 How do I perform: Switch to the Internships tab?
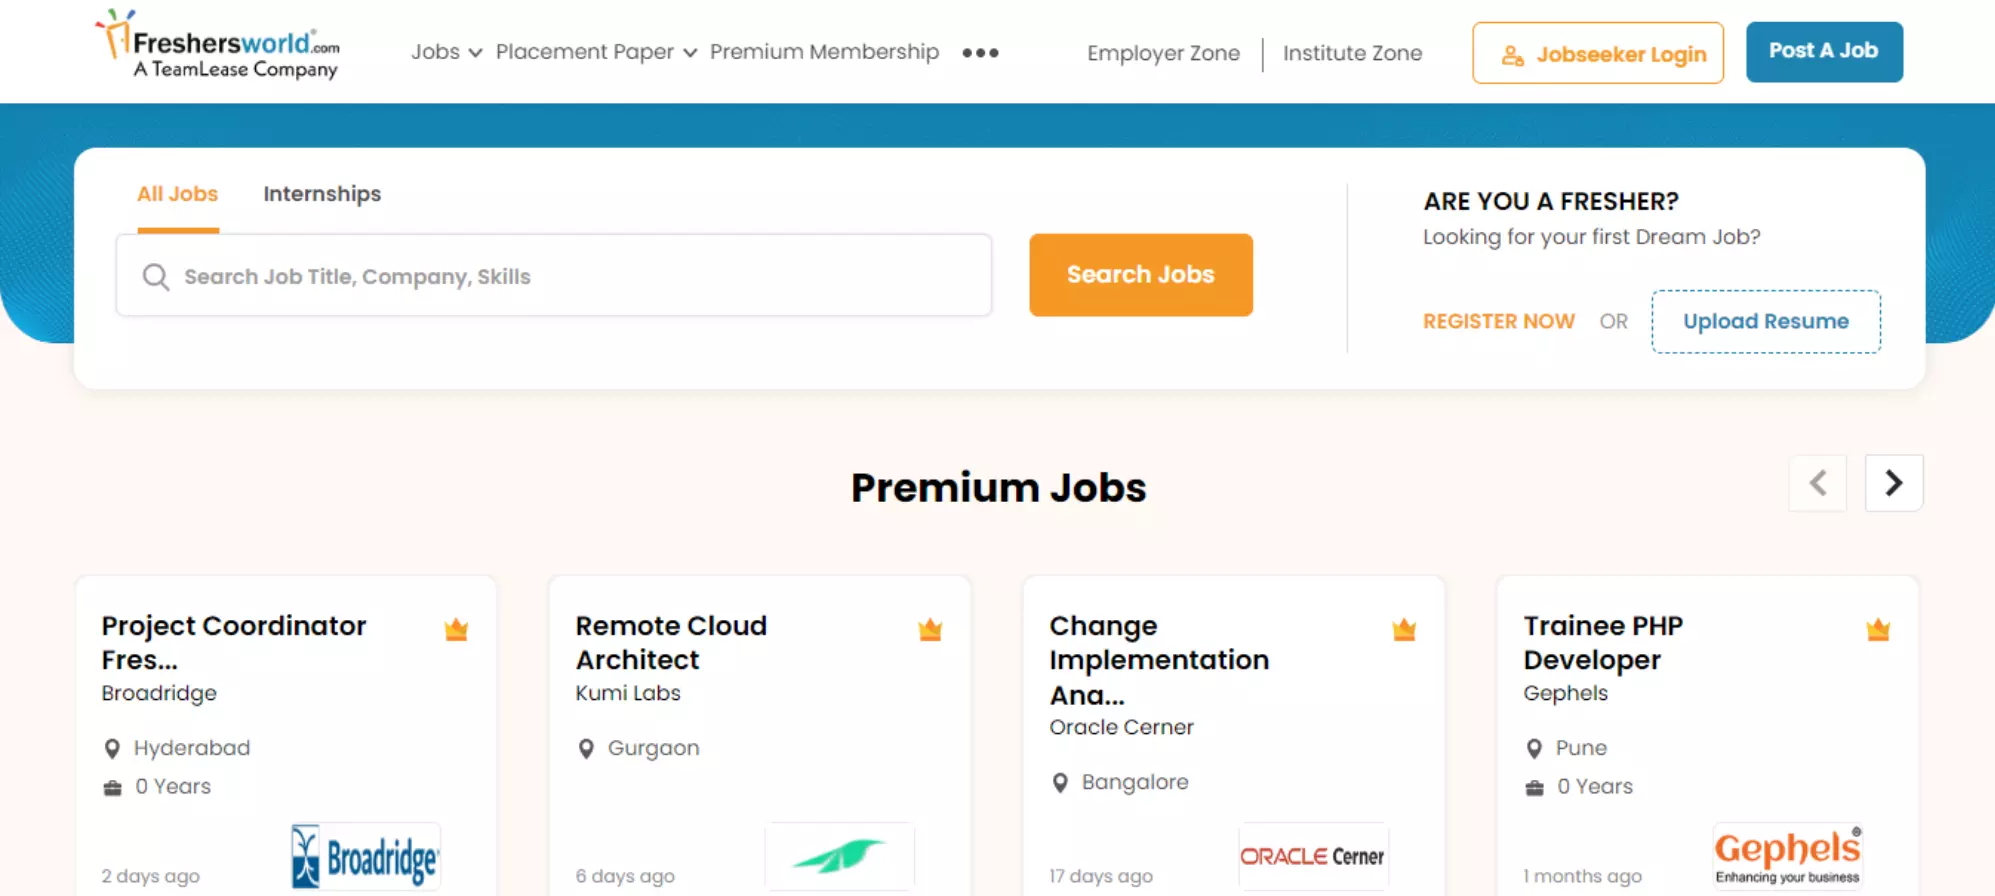point(322,194)
